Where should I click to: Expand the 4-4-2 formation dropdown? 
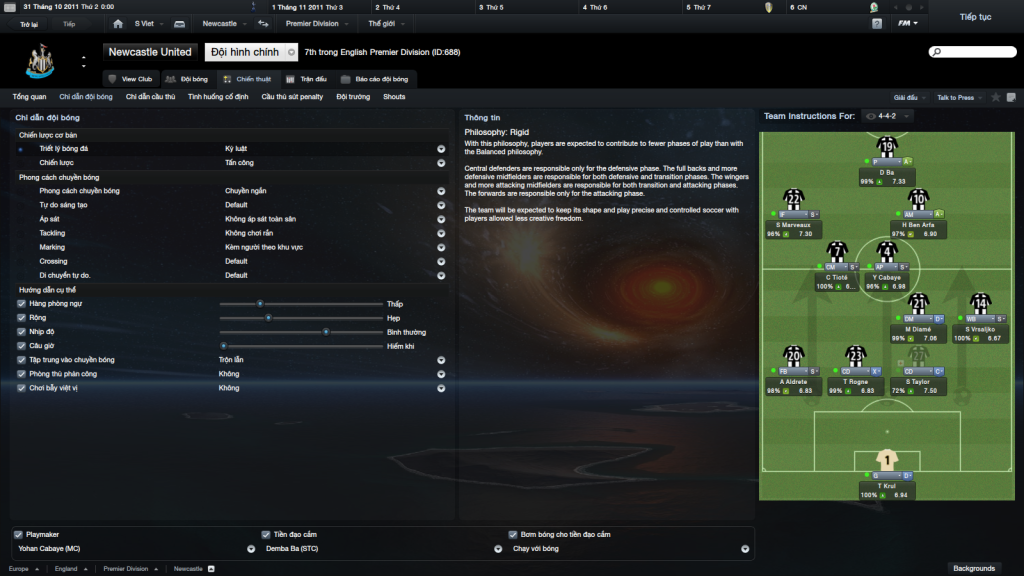(x=887, y=116)
